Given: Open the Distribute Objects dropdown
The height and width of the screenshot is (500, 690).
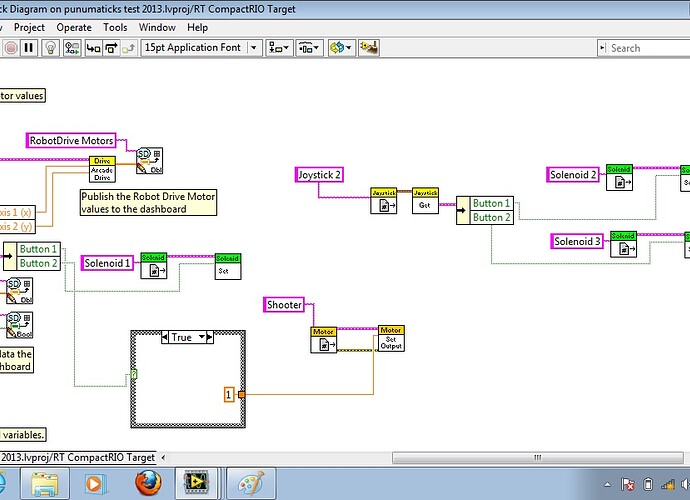Looking at the screenshot, I should [x=309, y=48].
